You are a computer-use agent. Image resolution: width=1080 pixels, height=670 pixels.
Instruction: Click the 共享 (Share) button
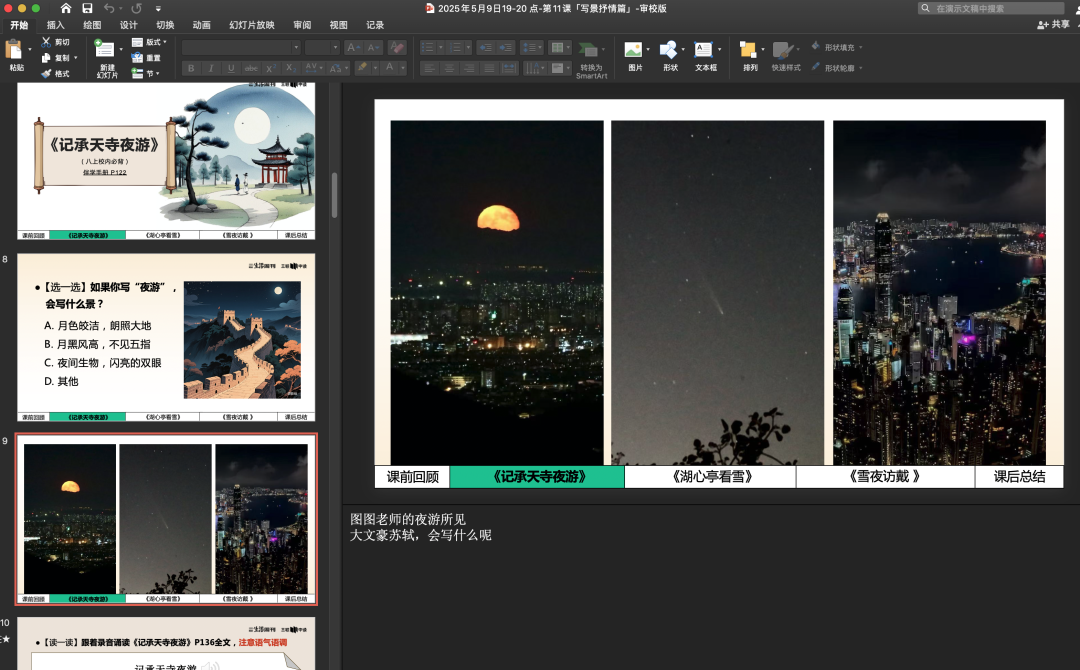coord(1054,24)
